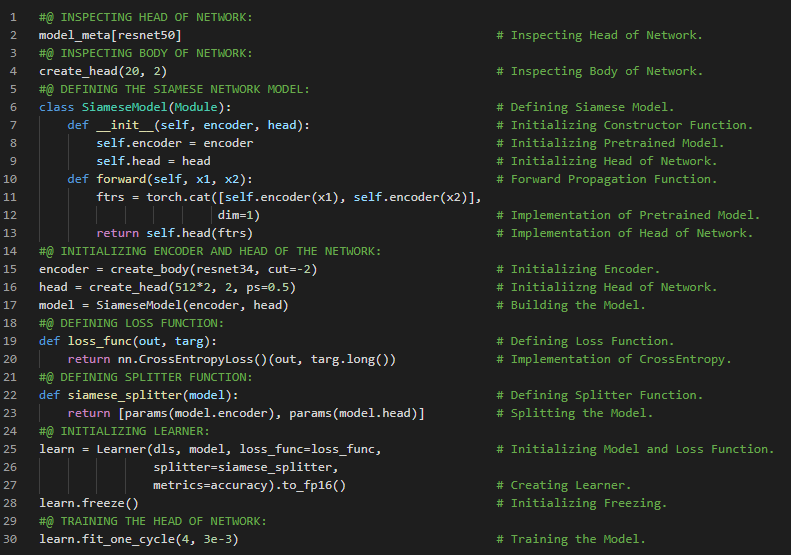Click line number 15 in the gutter
This screenshot has width=791, height=555.
click(14, 269)
